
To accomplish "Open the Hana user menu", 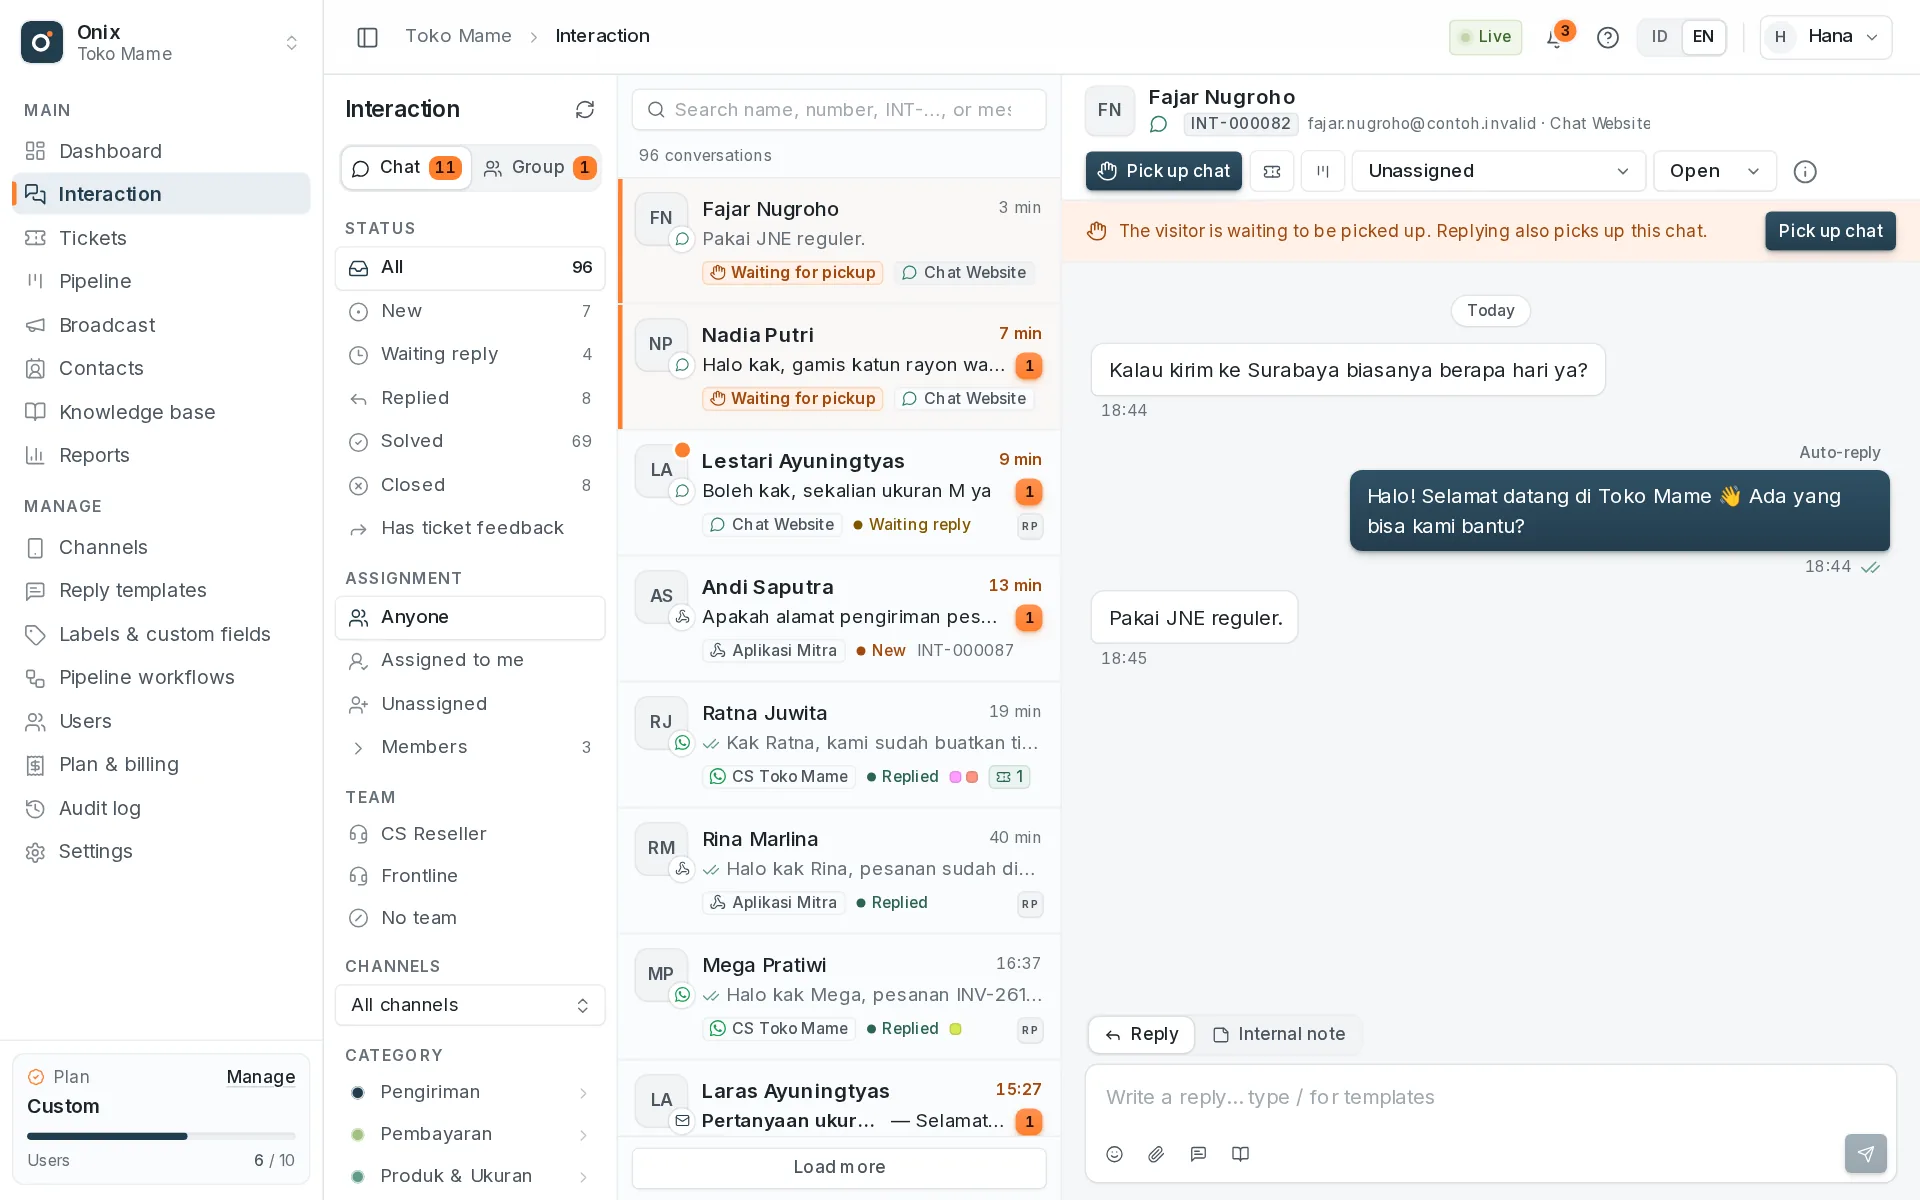I will pyautogui.click(x=1826, y=37).
